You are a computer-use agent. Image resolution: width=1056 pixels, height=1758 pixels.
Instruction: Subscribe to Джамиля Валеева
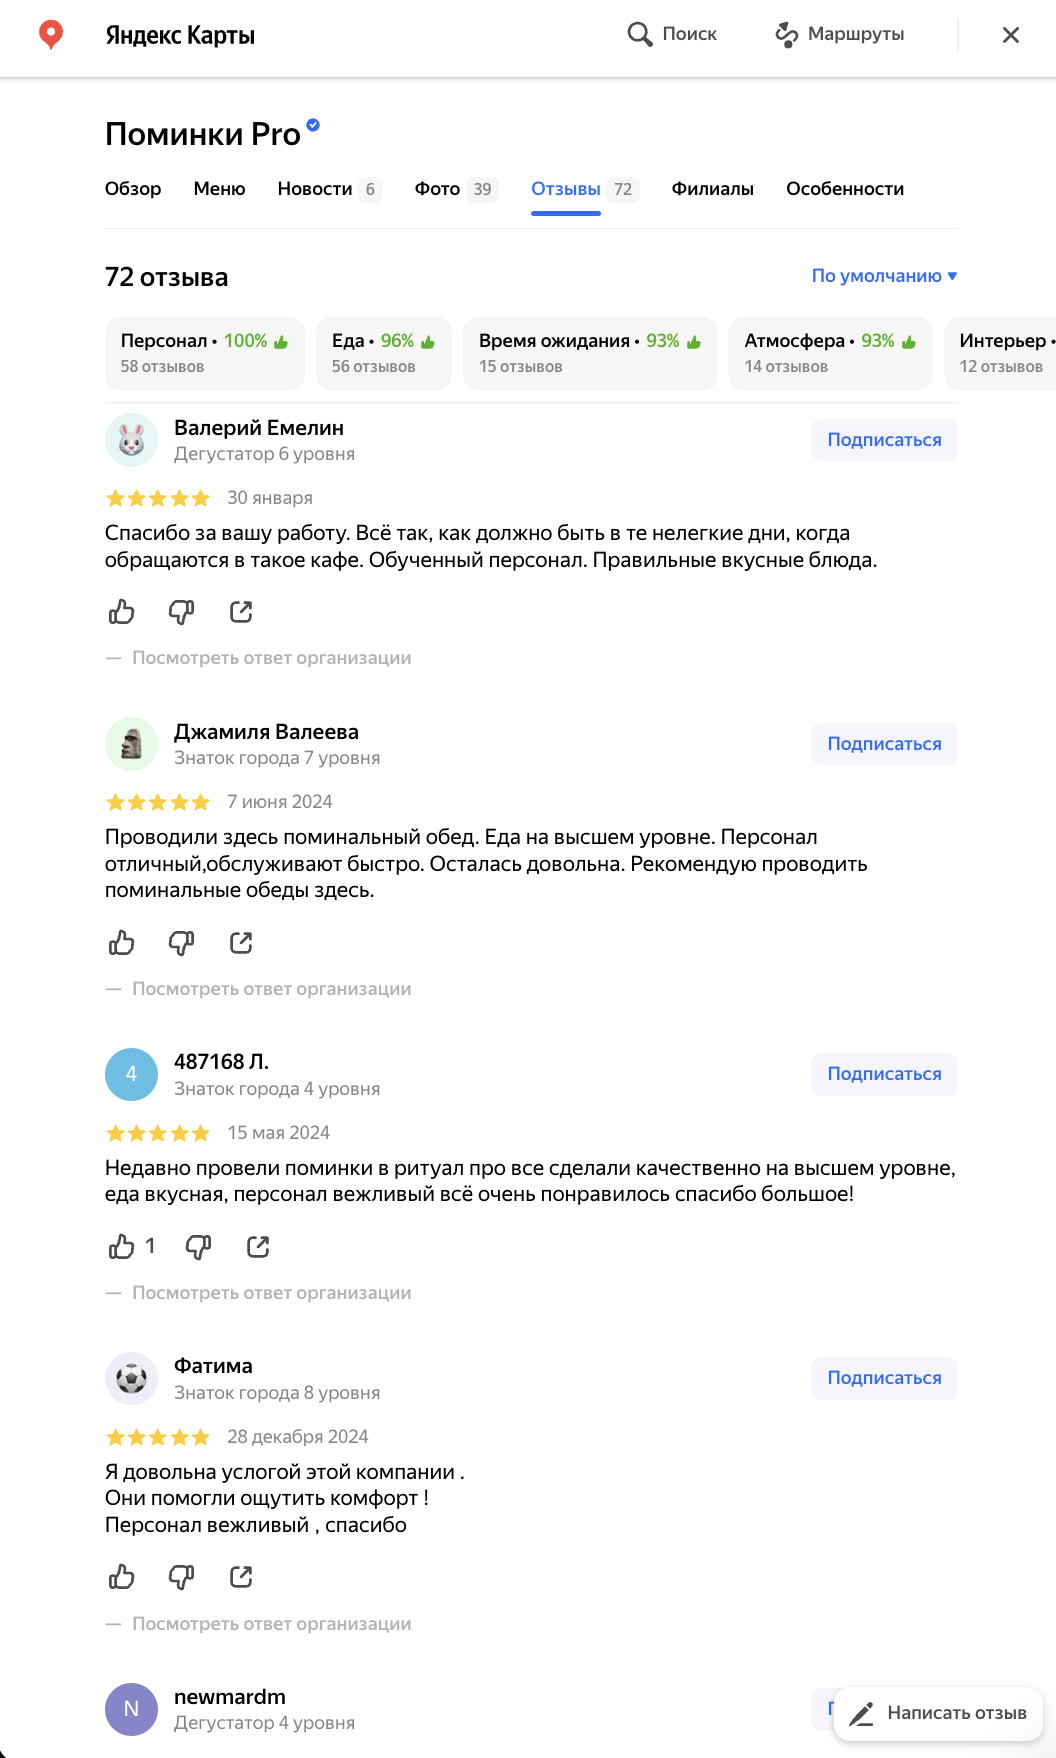pos(884,744)
